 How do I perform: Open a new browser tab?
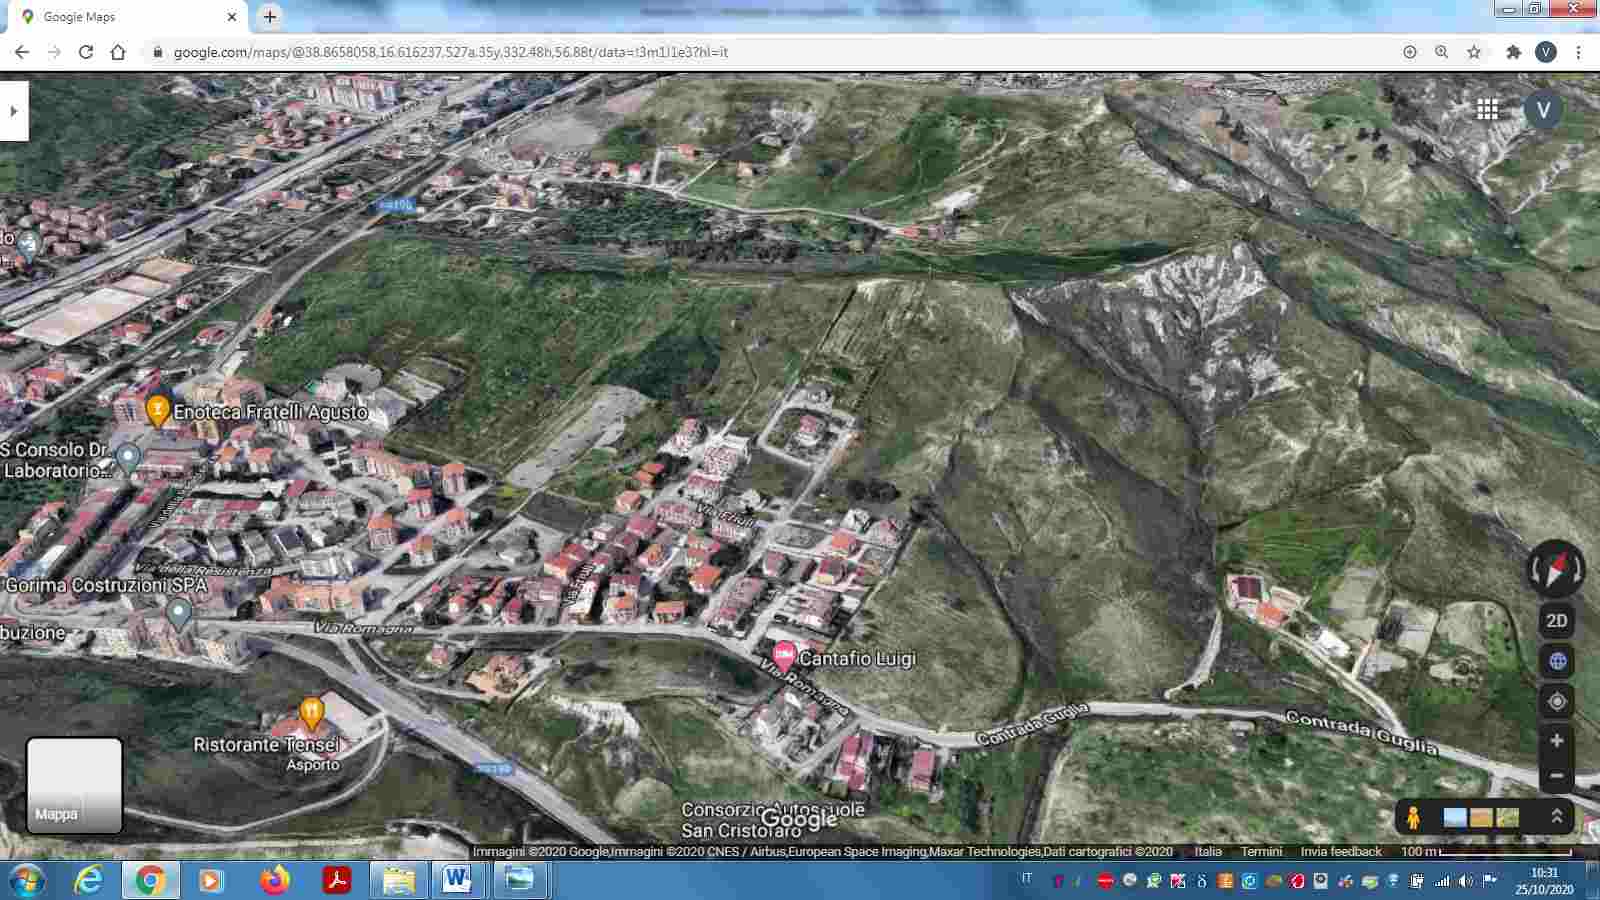tap(270, 17)
